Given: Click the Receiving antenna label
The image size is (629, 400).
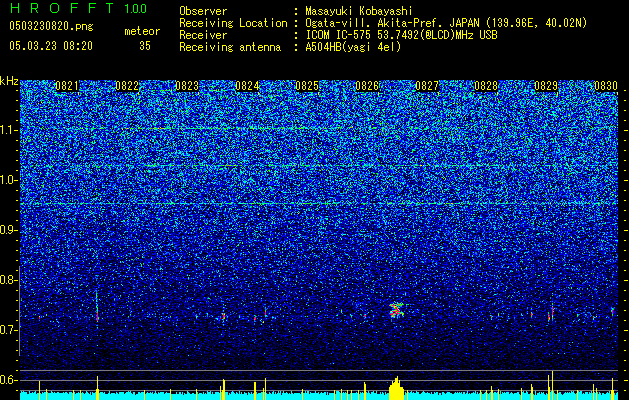Looking at the screenshot, I should click(x=230, y=47).
